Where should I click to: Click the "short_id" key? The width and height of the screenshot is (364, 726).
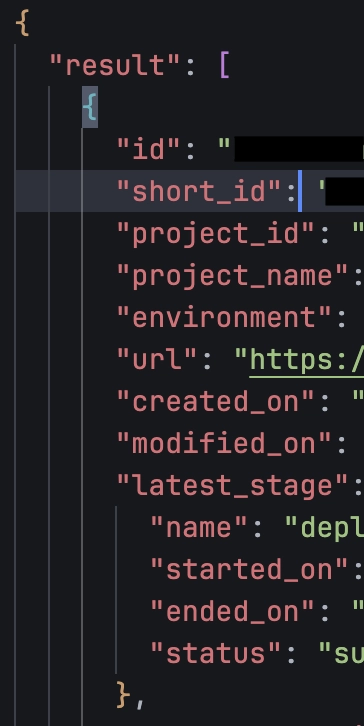coord(199,192)
